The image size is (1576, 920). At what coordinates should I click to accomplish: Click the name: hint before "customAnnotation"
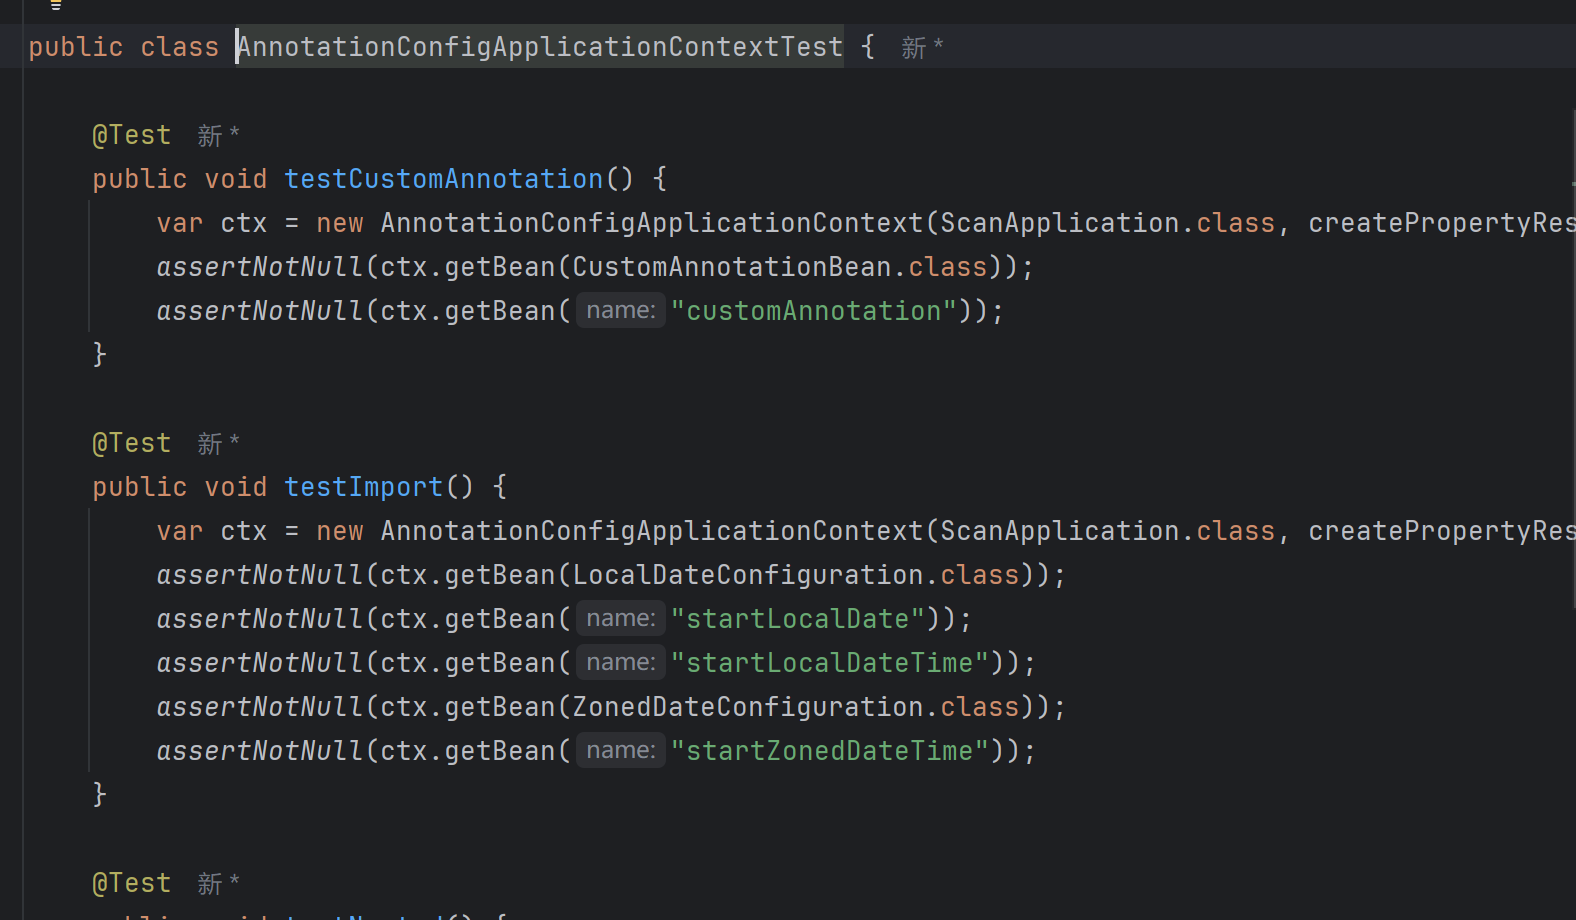tap(621, 311)
